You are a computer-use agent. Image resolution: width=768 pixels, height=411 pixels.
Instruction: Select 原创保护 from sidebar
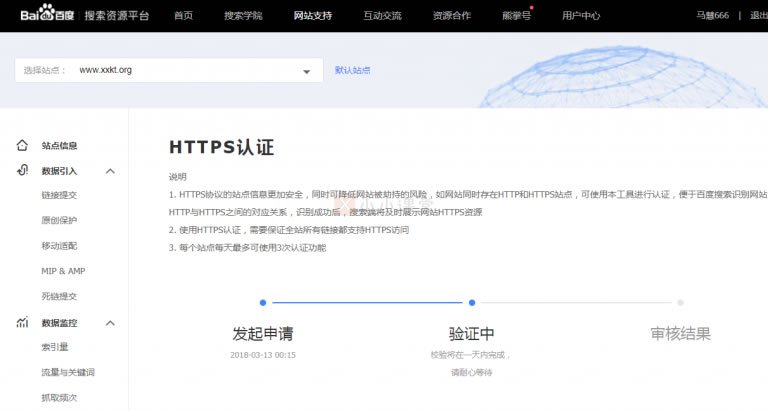pyautogui.click(x=59, y=221)
